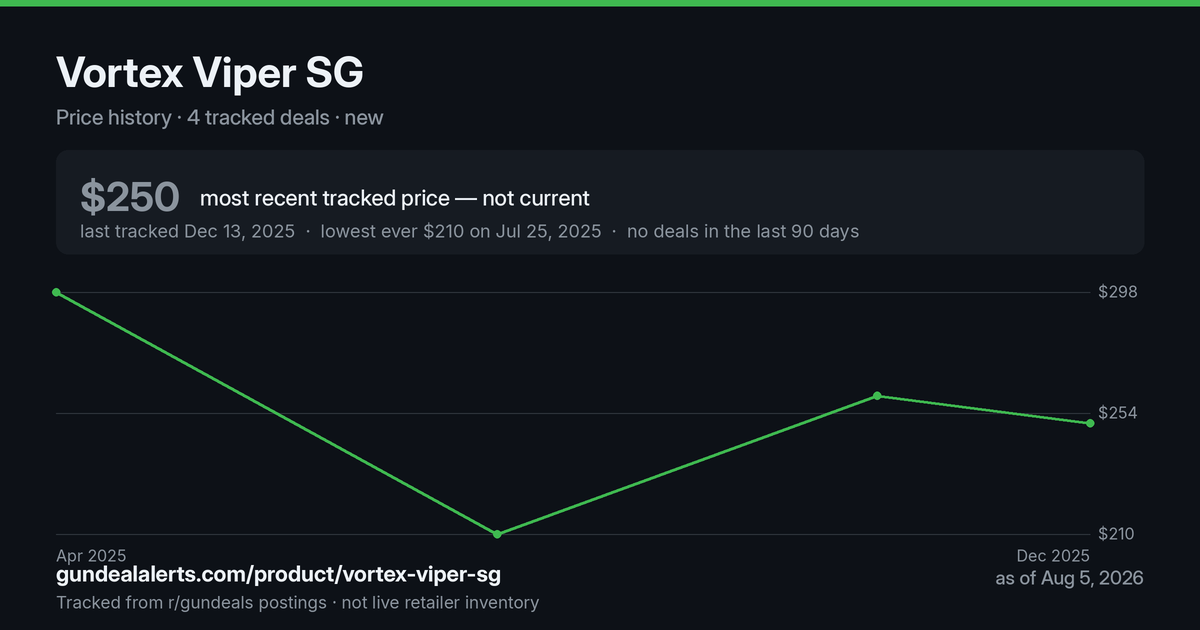The width and height of the screenshot is (1200, 630).
Task: Click the Apr 2025 x-axis label
Action: (x=91, y=555)
